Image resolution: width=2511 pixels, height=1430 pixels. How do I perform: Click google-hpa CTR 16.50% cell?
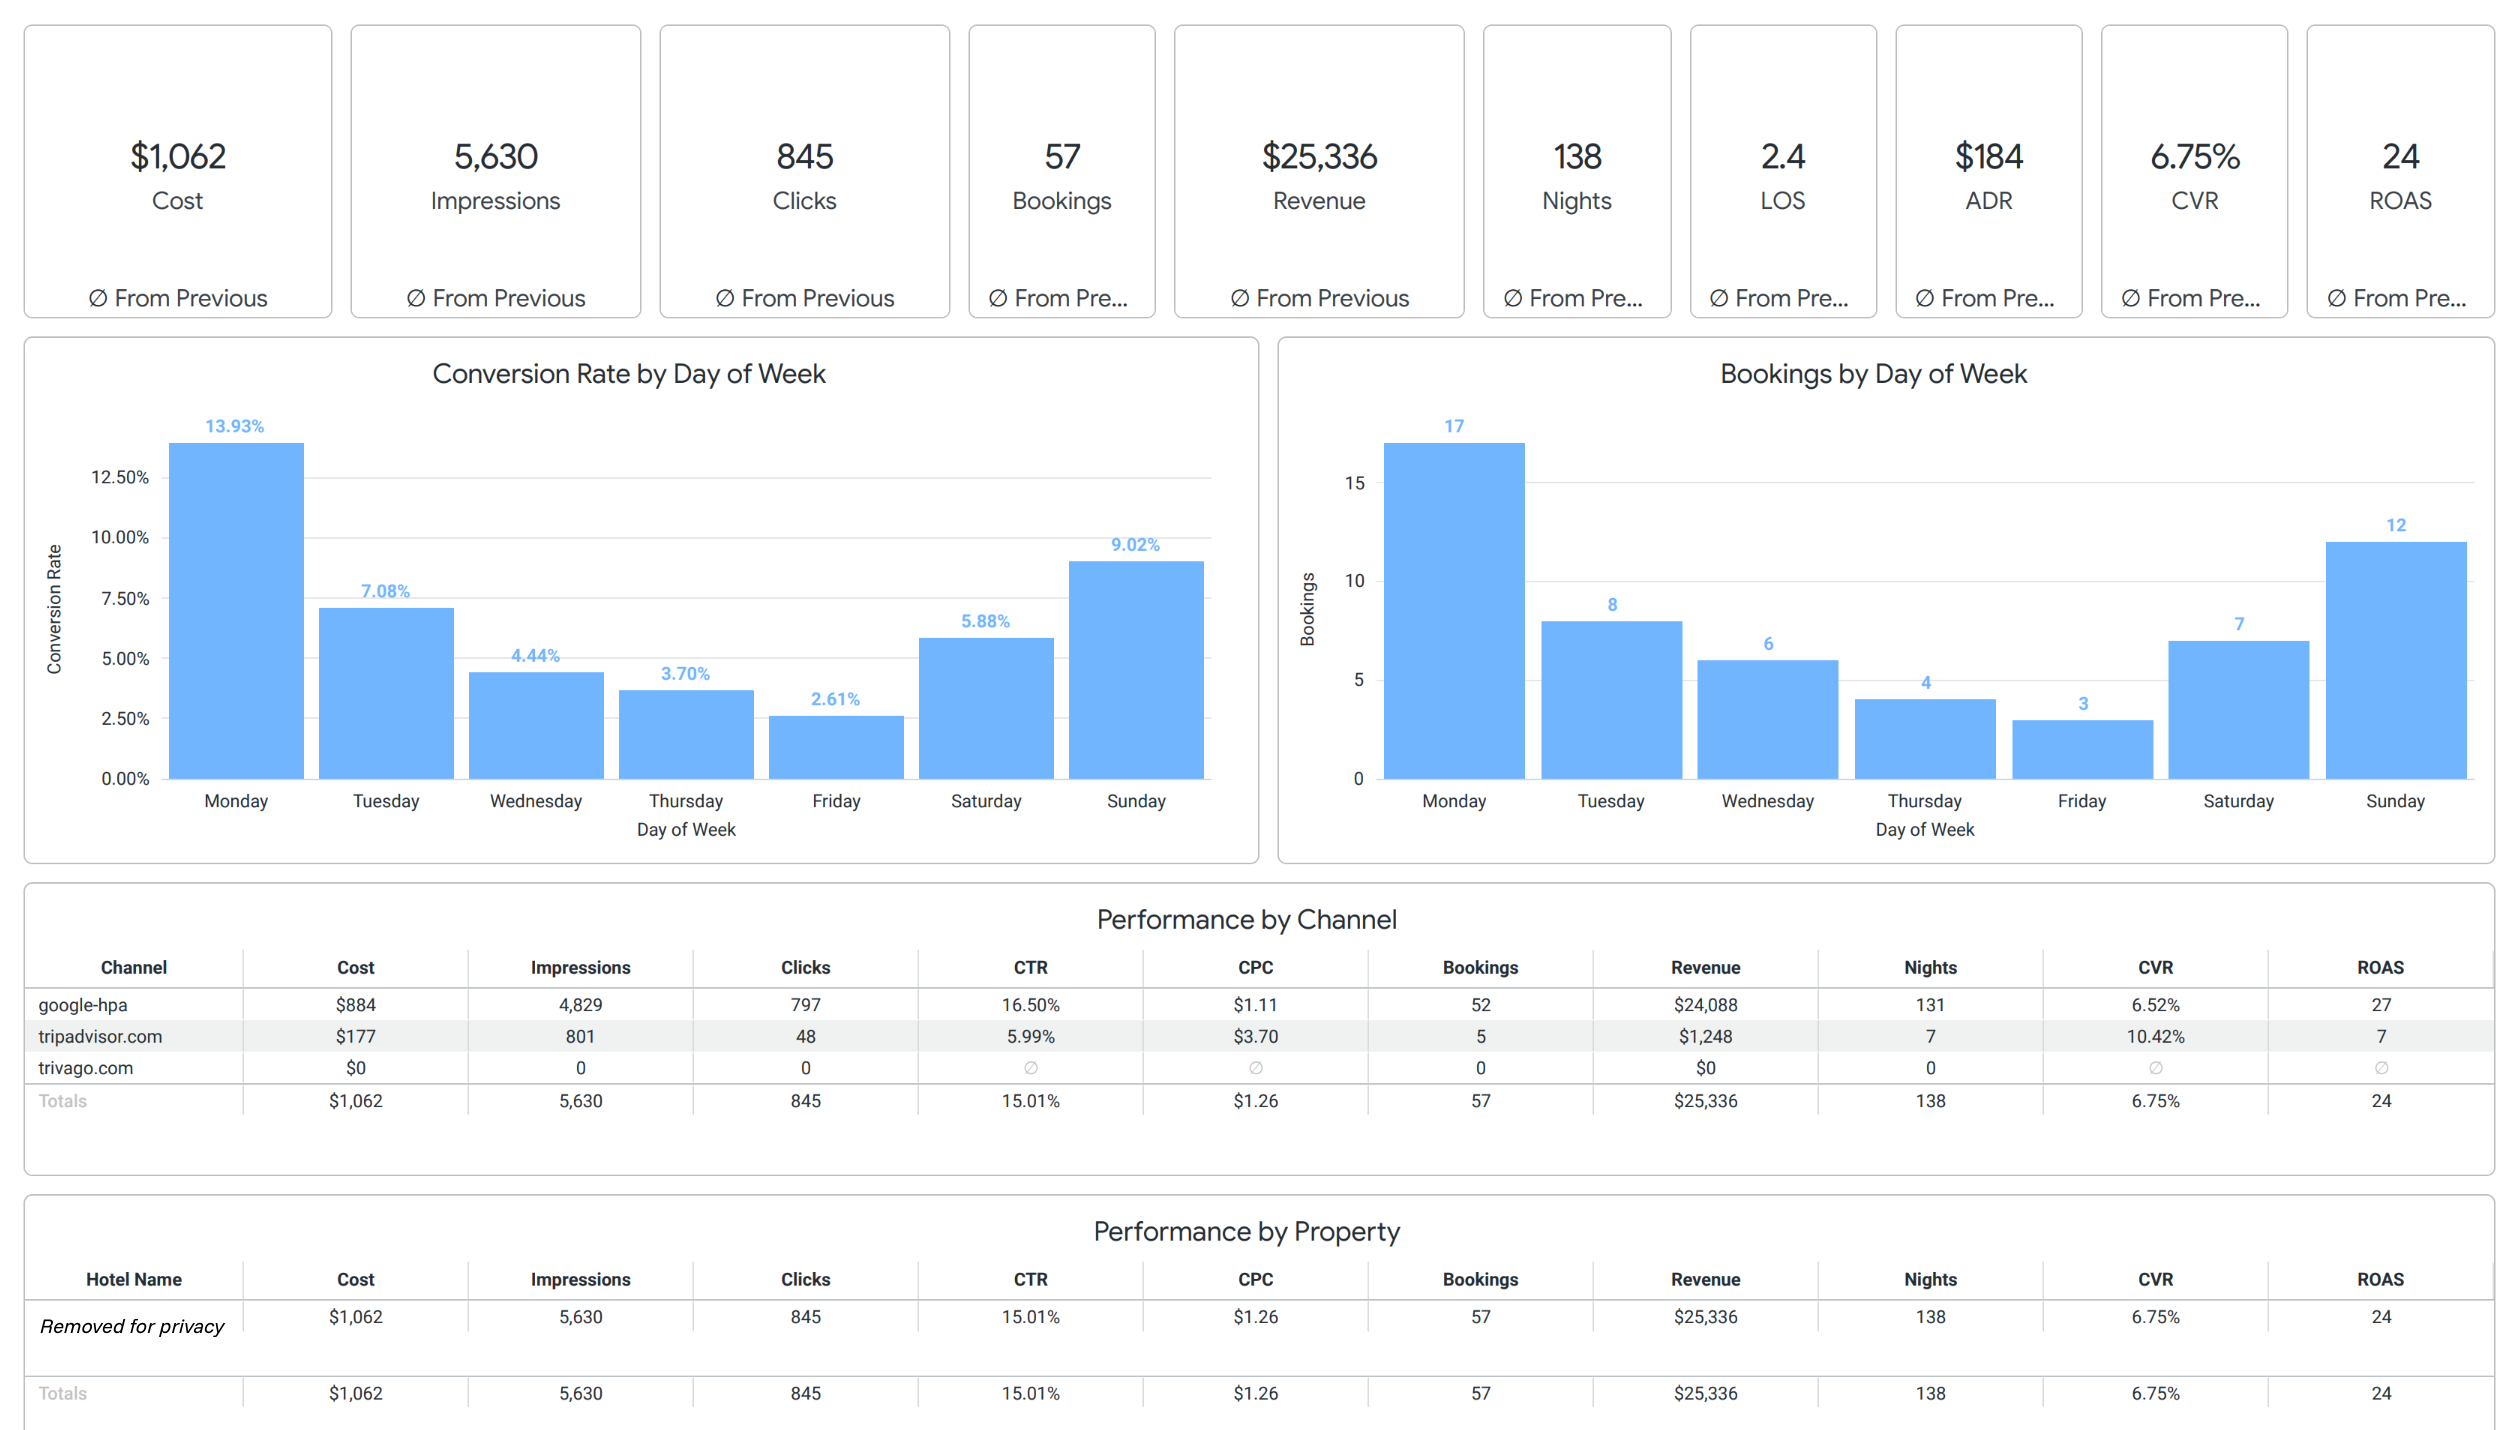[x=1031, y=1005]
